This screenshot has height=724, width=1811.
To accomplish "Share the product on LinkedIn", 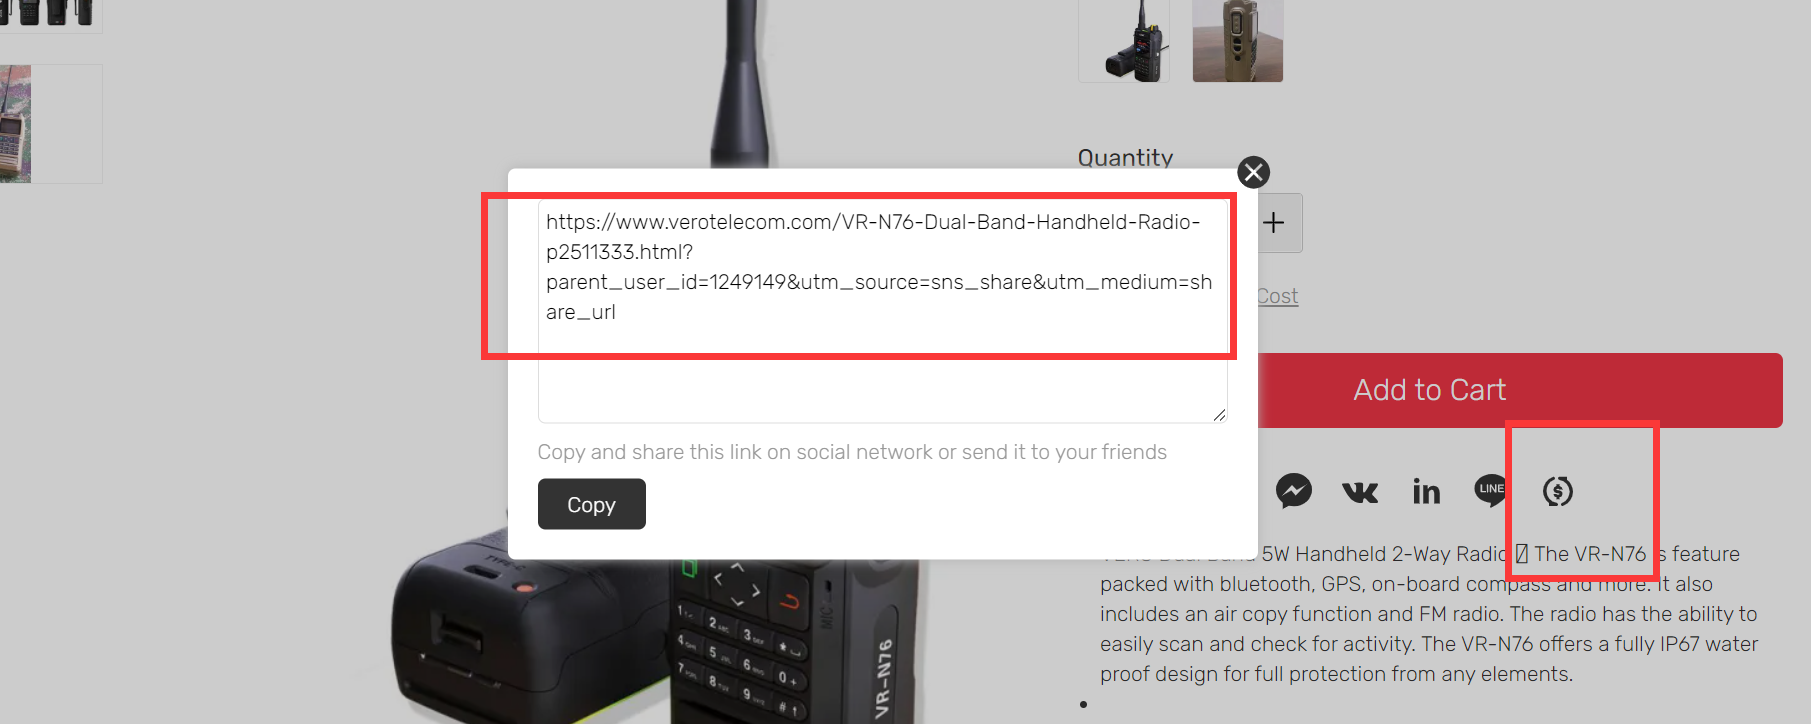I will coord(1426,491).
